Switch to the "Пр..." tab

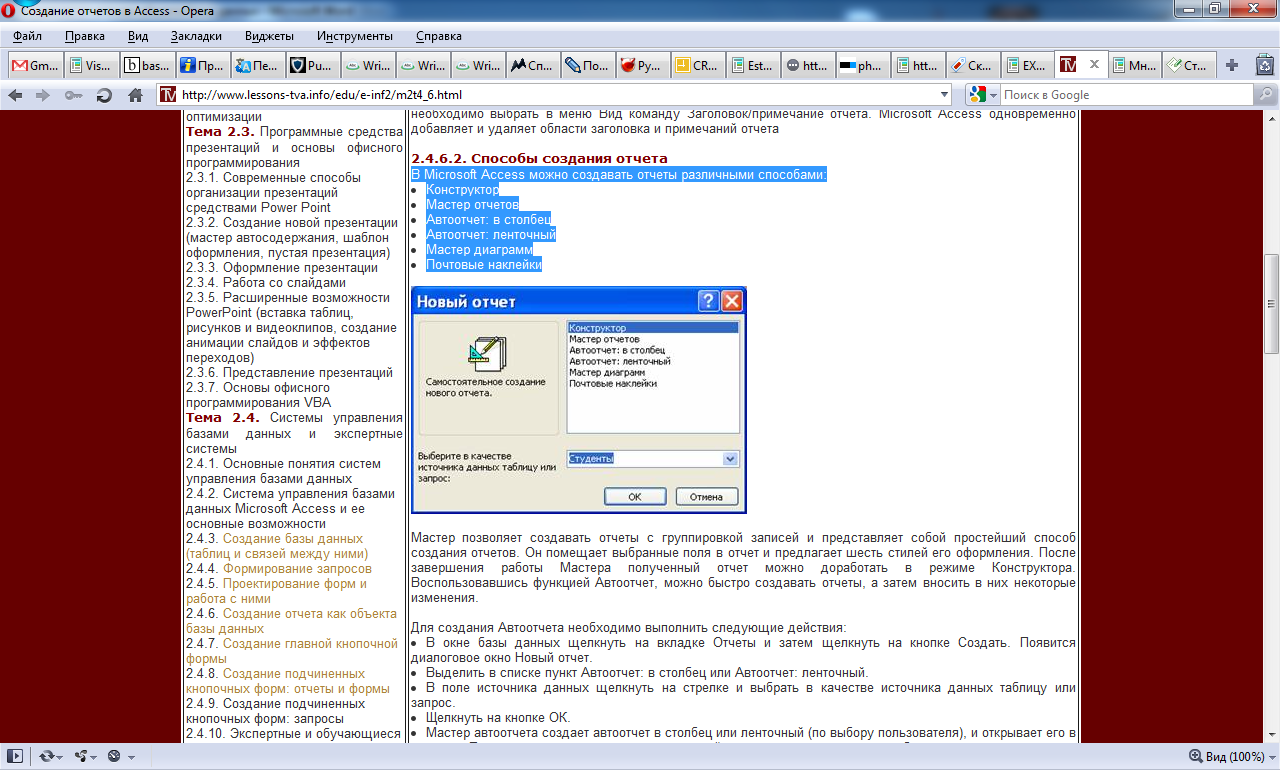202,66
